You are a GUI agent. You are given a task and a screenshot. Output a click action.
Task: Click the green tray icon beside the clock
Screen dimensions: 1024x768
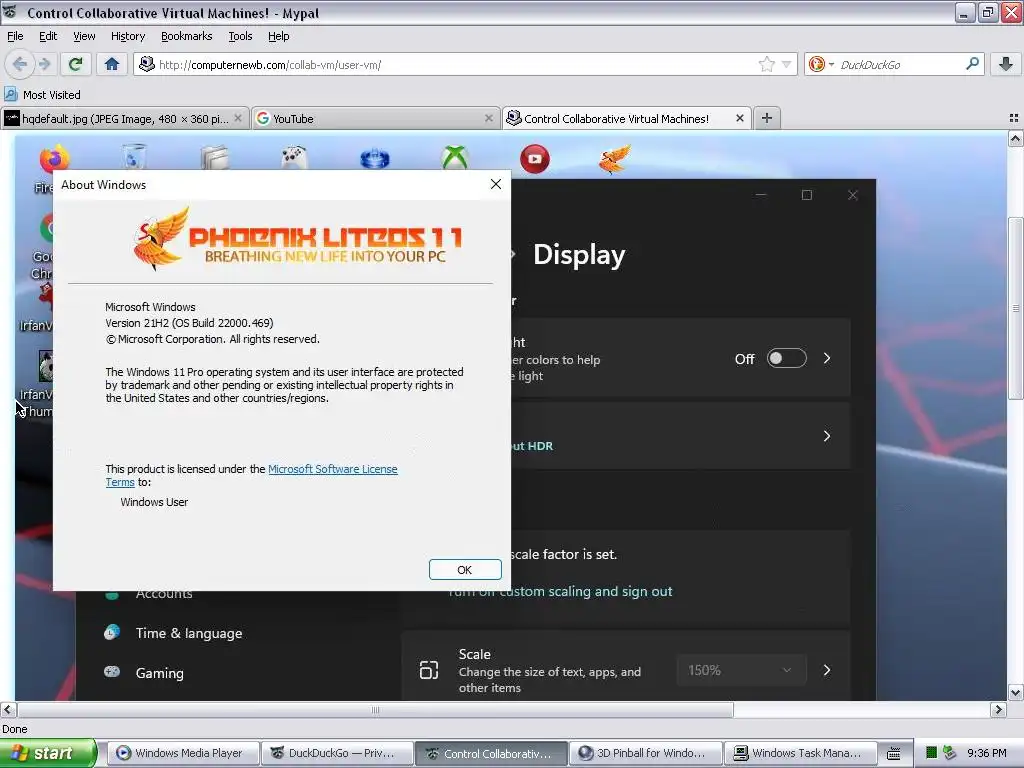tap(931, 753)
